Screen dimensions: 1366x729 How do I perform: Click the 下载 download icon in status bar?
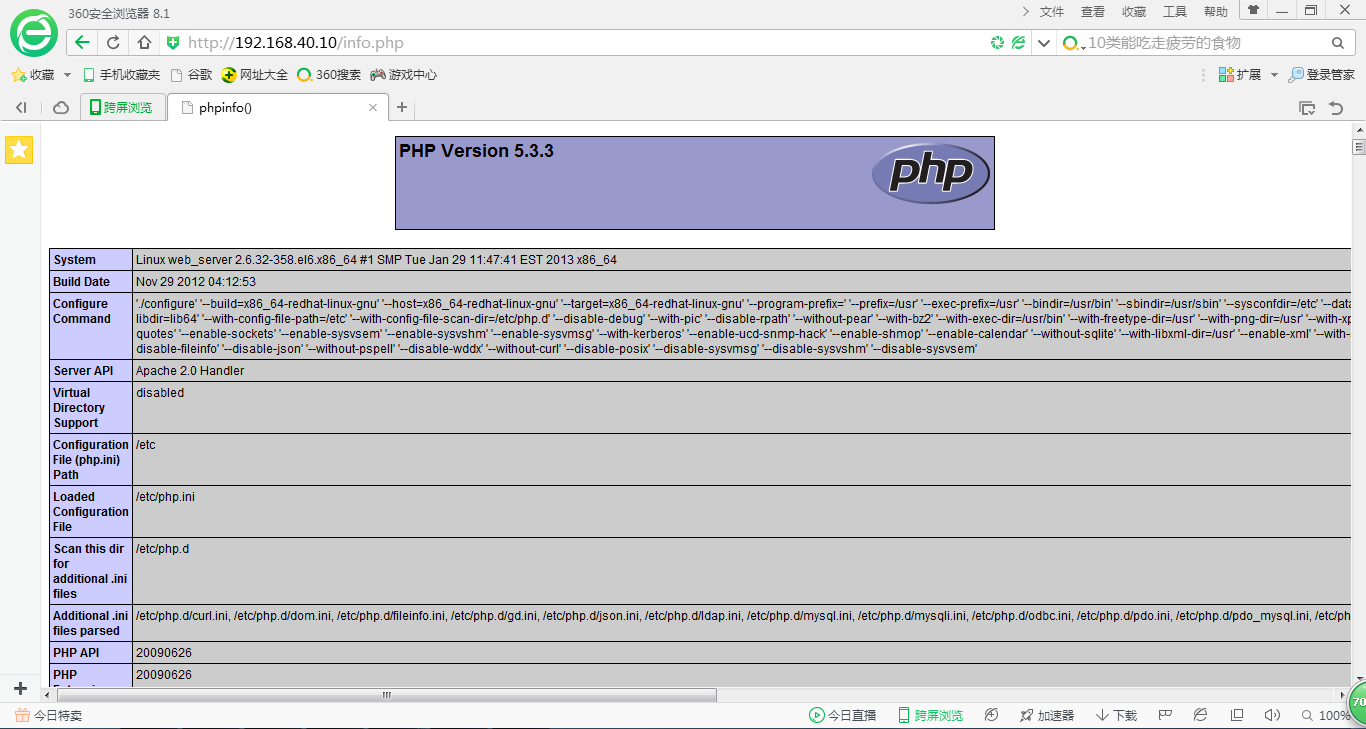(x=1113, y=715)
